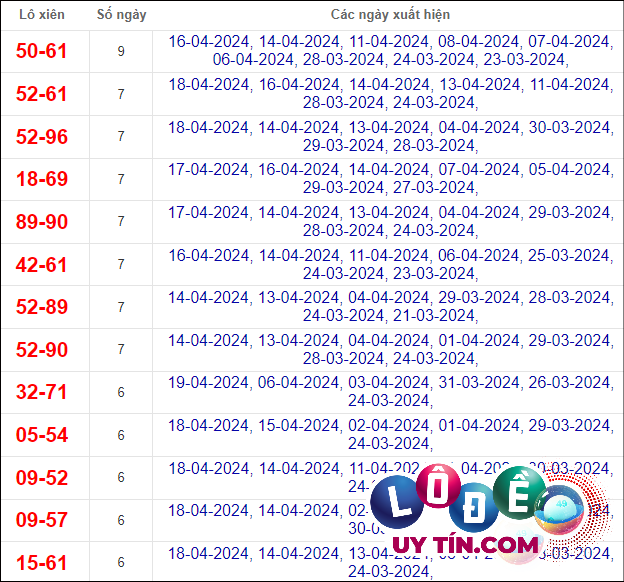This screenshot has height=582, width=624.
Task: Select the 42-61 lô xiên pair
Action: [x=41, y=265]
